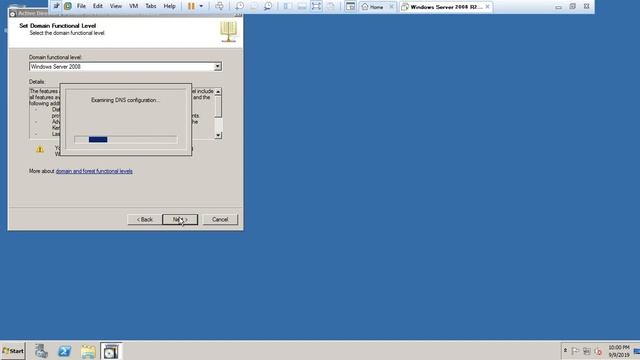
Task: Click the pin icon in VMware toolbar
Action: 56,6
